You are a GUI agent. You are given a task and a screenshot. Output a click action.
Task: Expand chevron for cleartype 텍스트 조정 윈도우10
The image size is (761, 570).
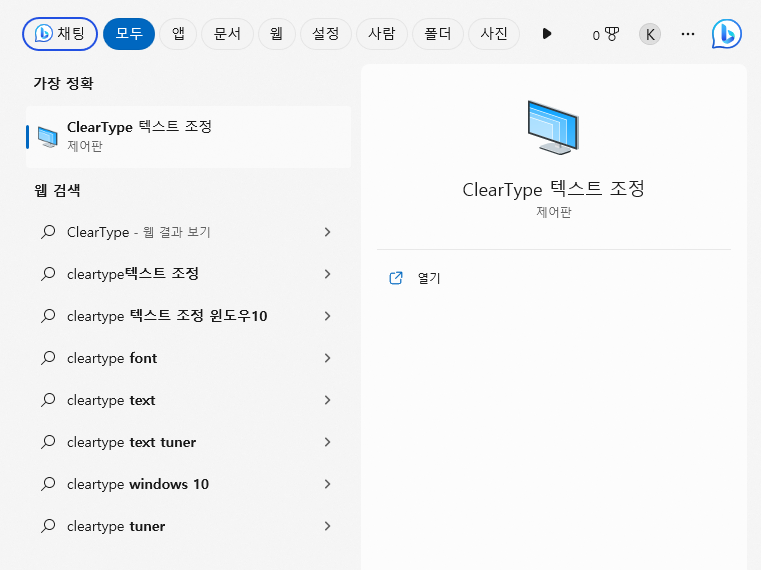328,316
